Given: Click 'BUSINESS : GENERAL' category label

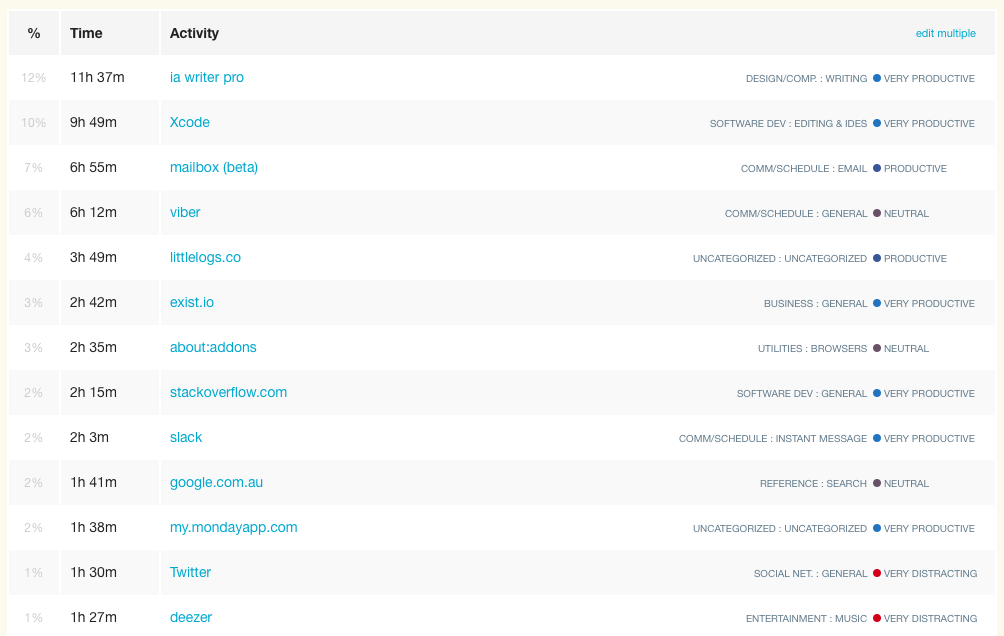Looking at the screenshot, I should point(815,304).
